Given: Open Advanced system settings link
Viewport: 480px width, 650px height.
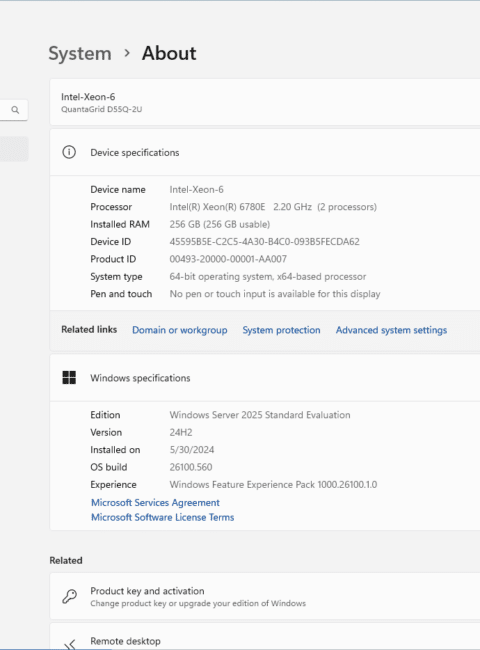Looking at the screenshot, I should point(391,330).
